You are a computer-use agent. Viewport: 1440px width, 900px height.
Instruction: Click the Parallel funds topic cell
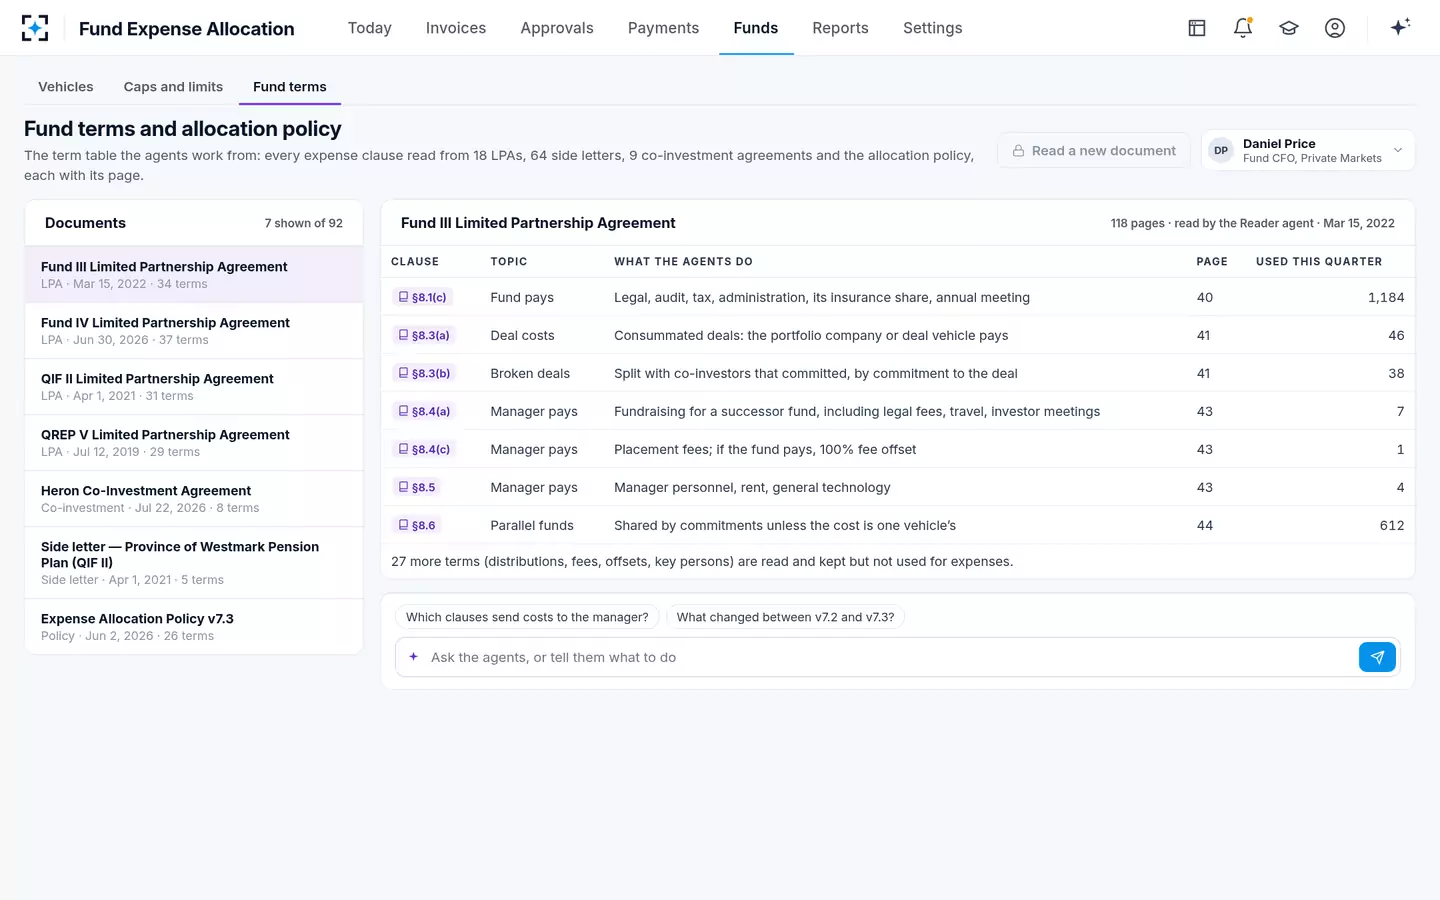[x=532, y=525]
